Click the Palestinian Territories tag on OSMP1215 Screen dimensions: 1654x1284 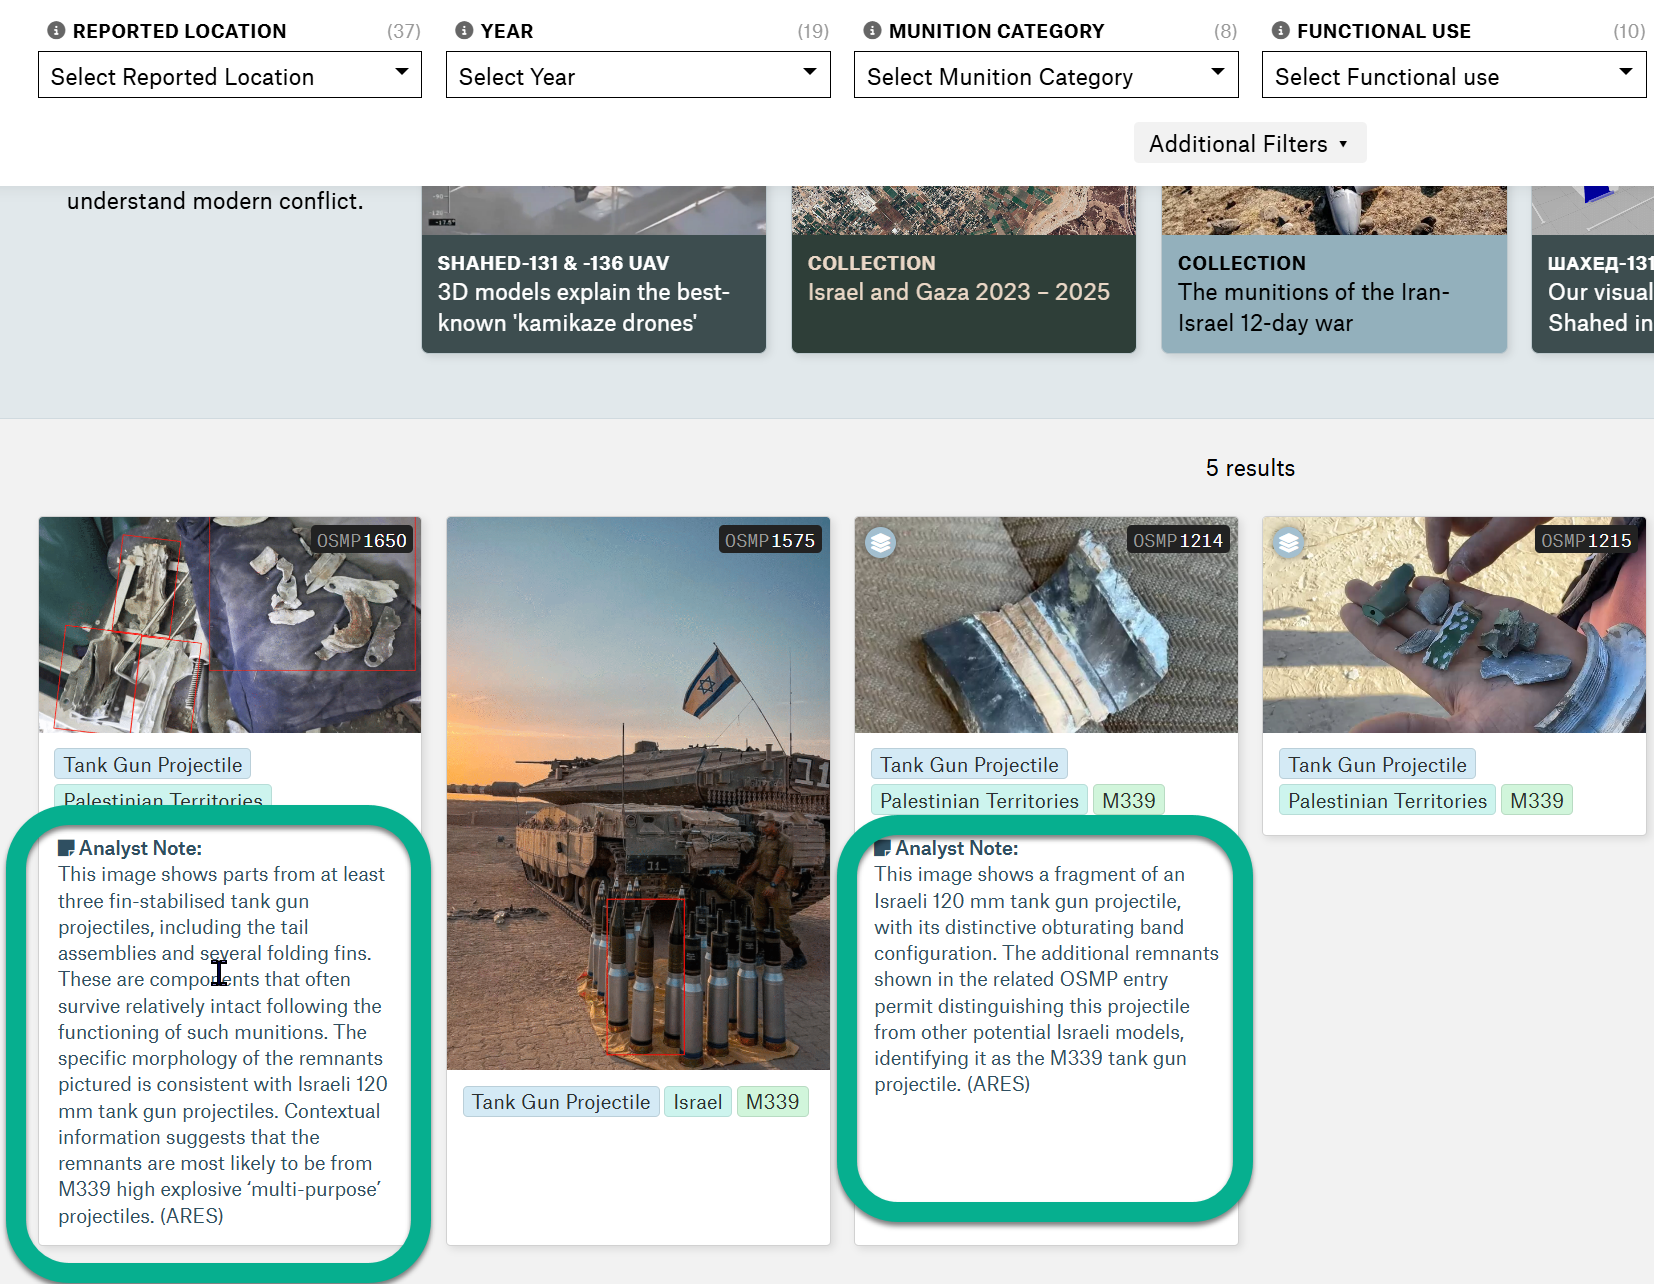pos(1386,801)
